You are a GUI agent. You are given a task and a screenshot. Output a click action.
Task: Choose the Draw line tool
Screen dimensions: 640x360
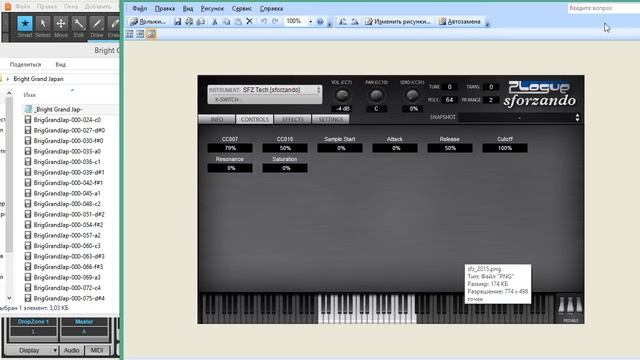[97, 24]
